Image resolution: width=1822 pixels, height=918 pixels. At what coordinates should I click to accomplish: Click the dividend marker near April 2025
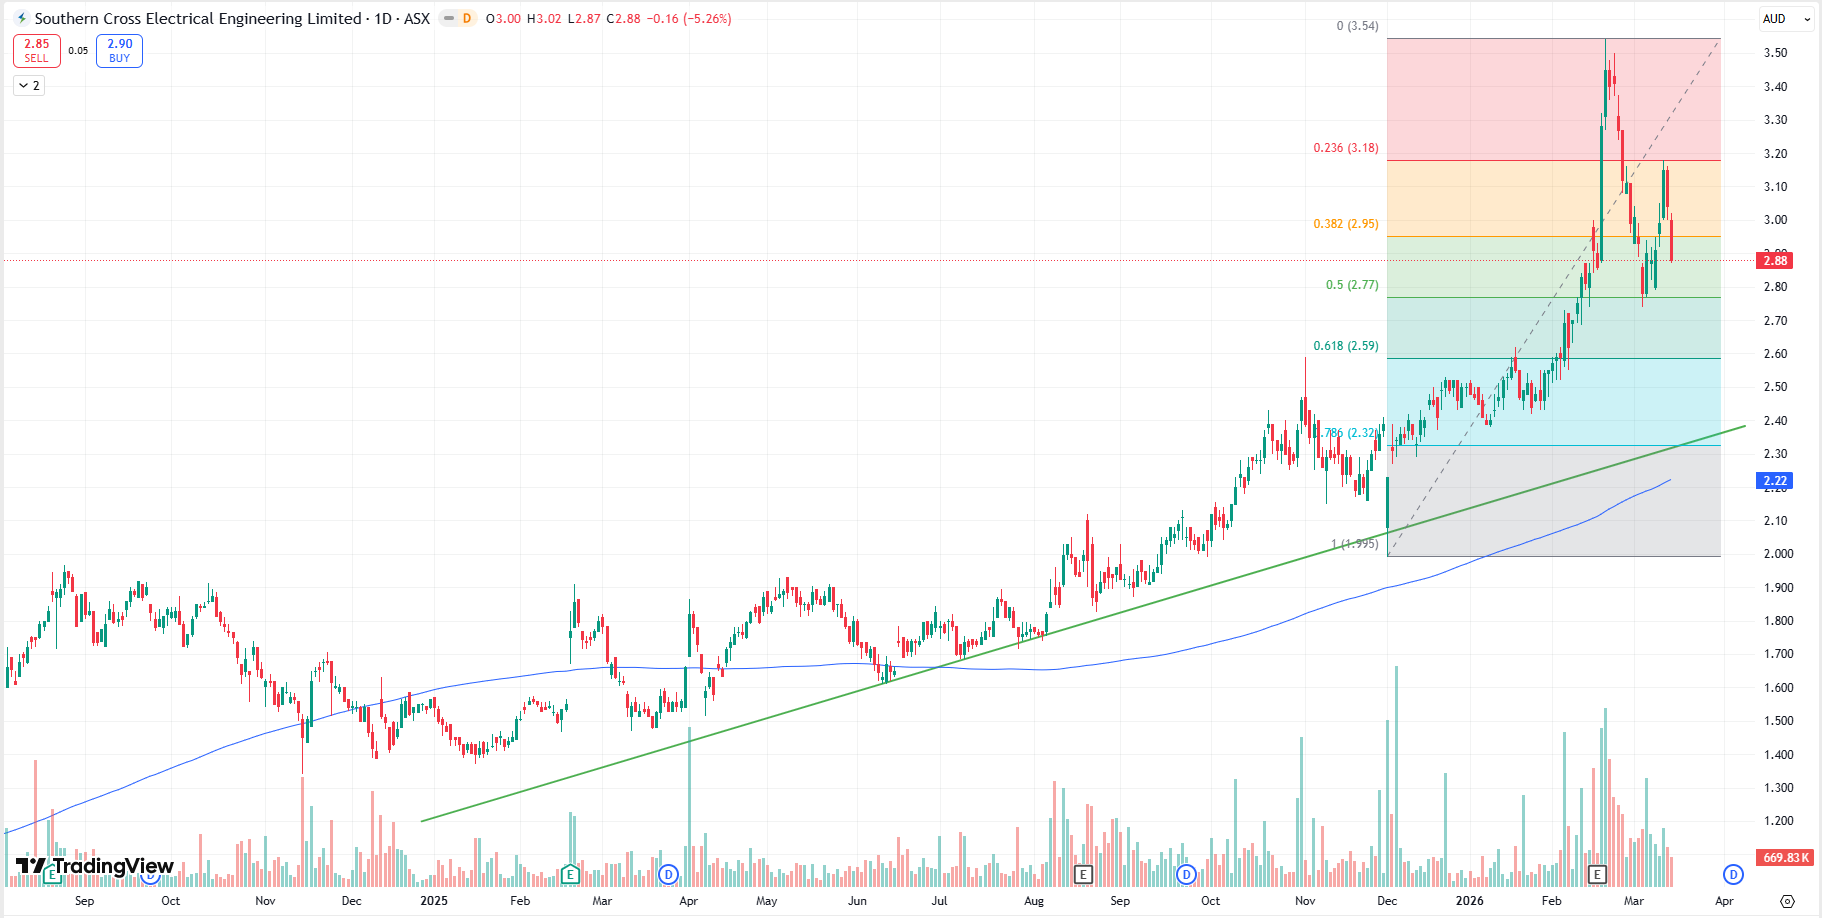(x=668, y=875)
